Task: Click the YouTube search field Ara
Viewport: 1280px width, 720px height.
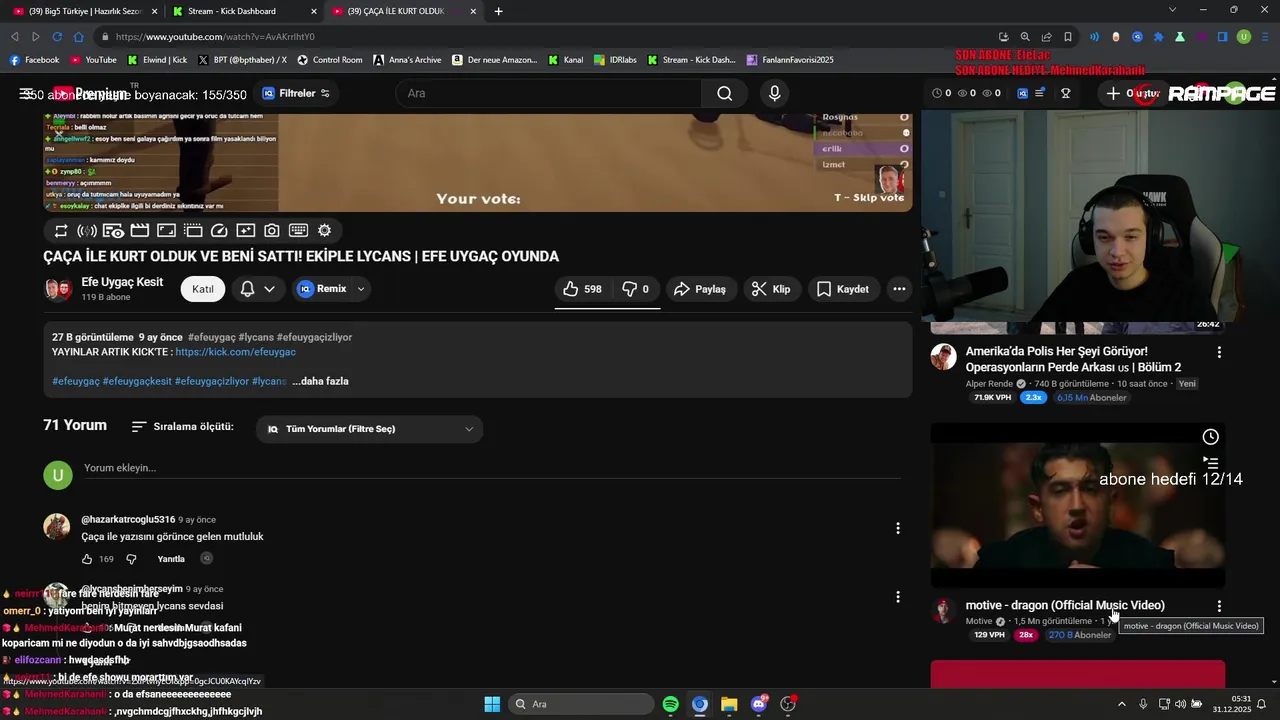Action: pyautogui.click(x=548, y=93)
